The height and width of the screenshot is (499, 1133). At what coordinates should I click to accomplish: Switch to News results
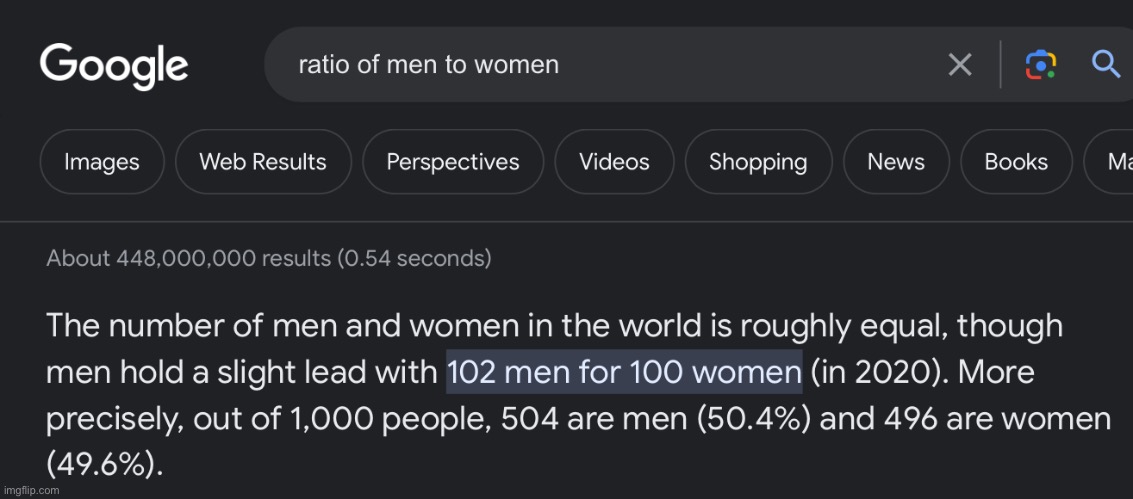896,162
